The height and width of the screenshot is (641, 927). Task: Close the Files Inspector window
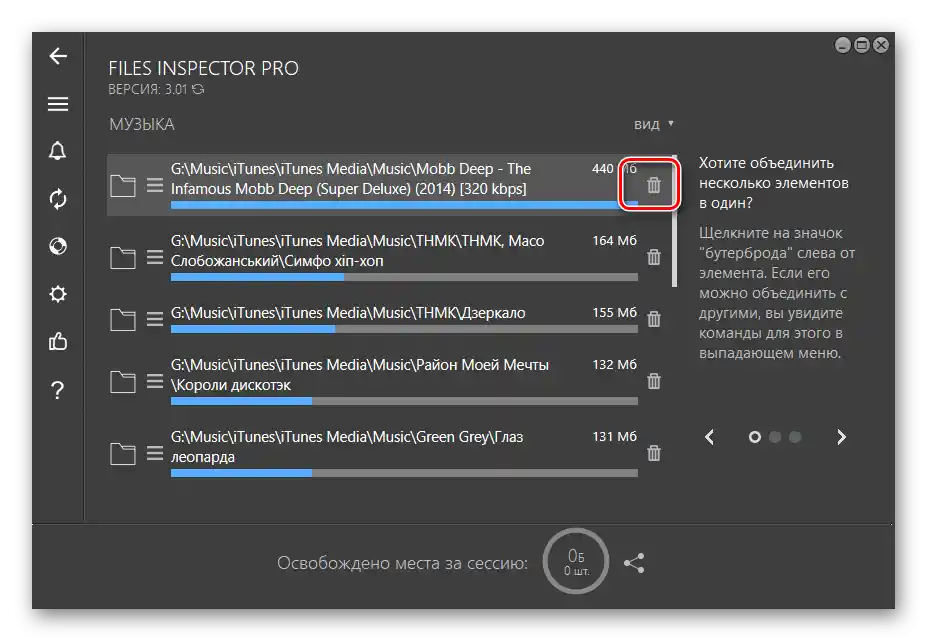coord(881,45)
